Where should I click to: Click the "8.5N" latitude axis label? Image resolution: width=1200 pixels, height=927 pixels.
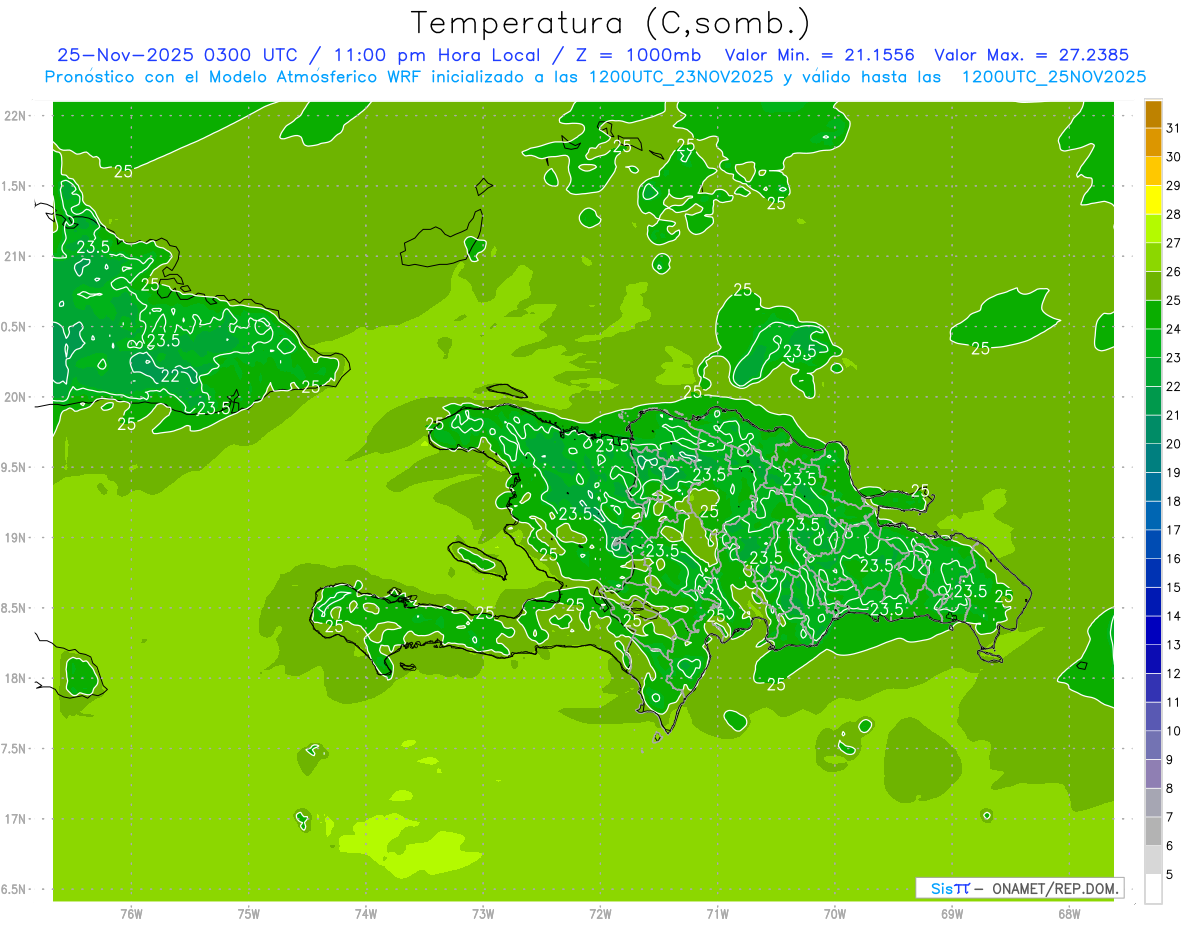pos(15,609)
